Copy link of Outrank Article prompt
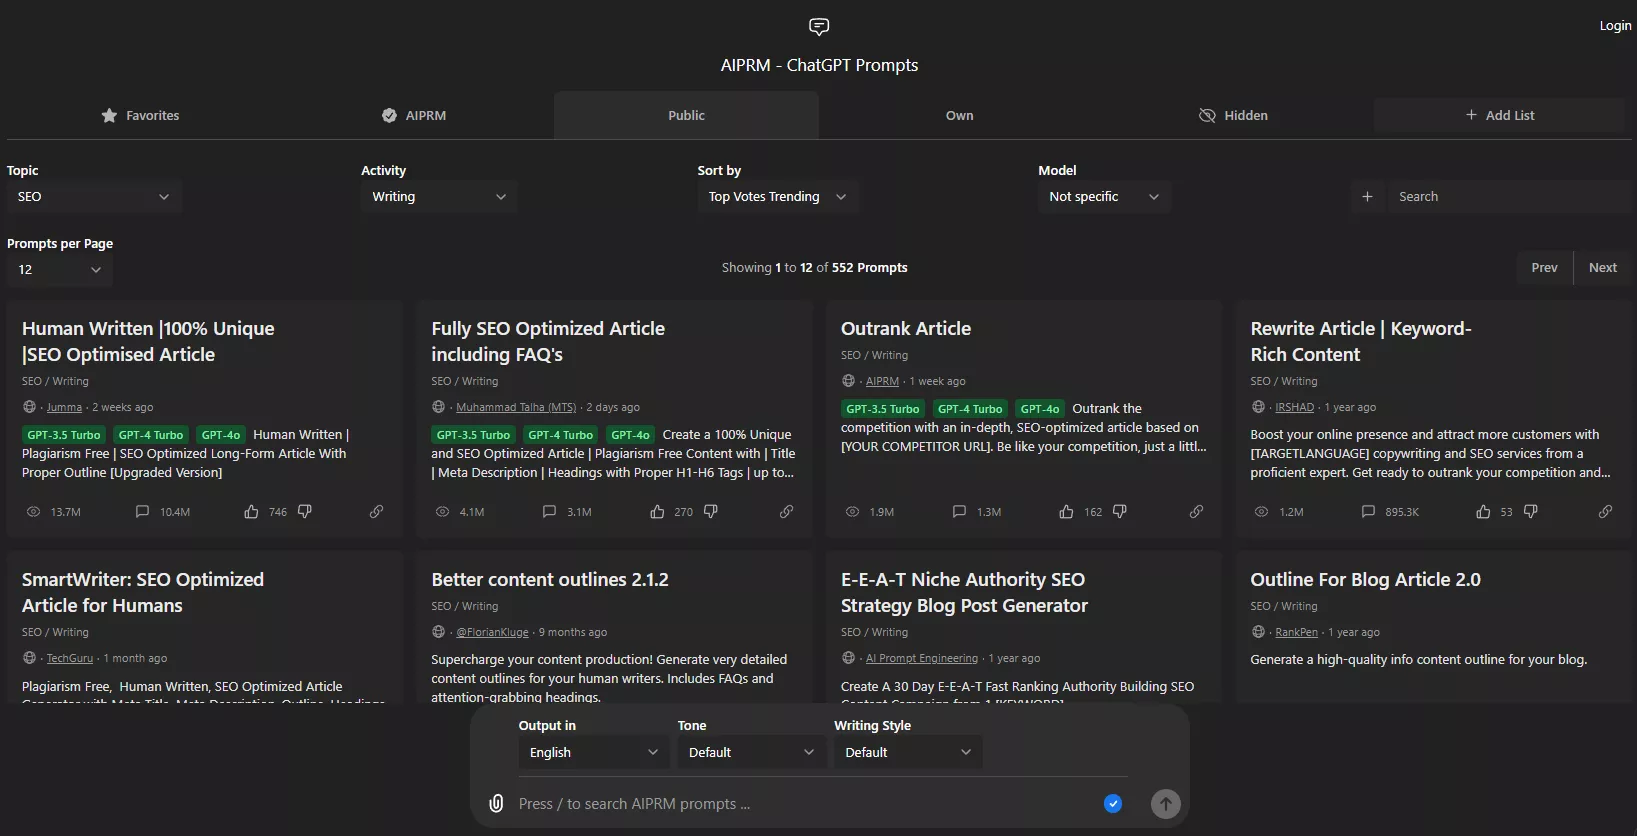Image resolution: width=1637 pixels, height=836 pixels. pos(1196,512)
